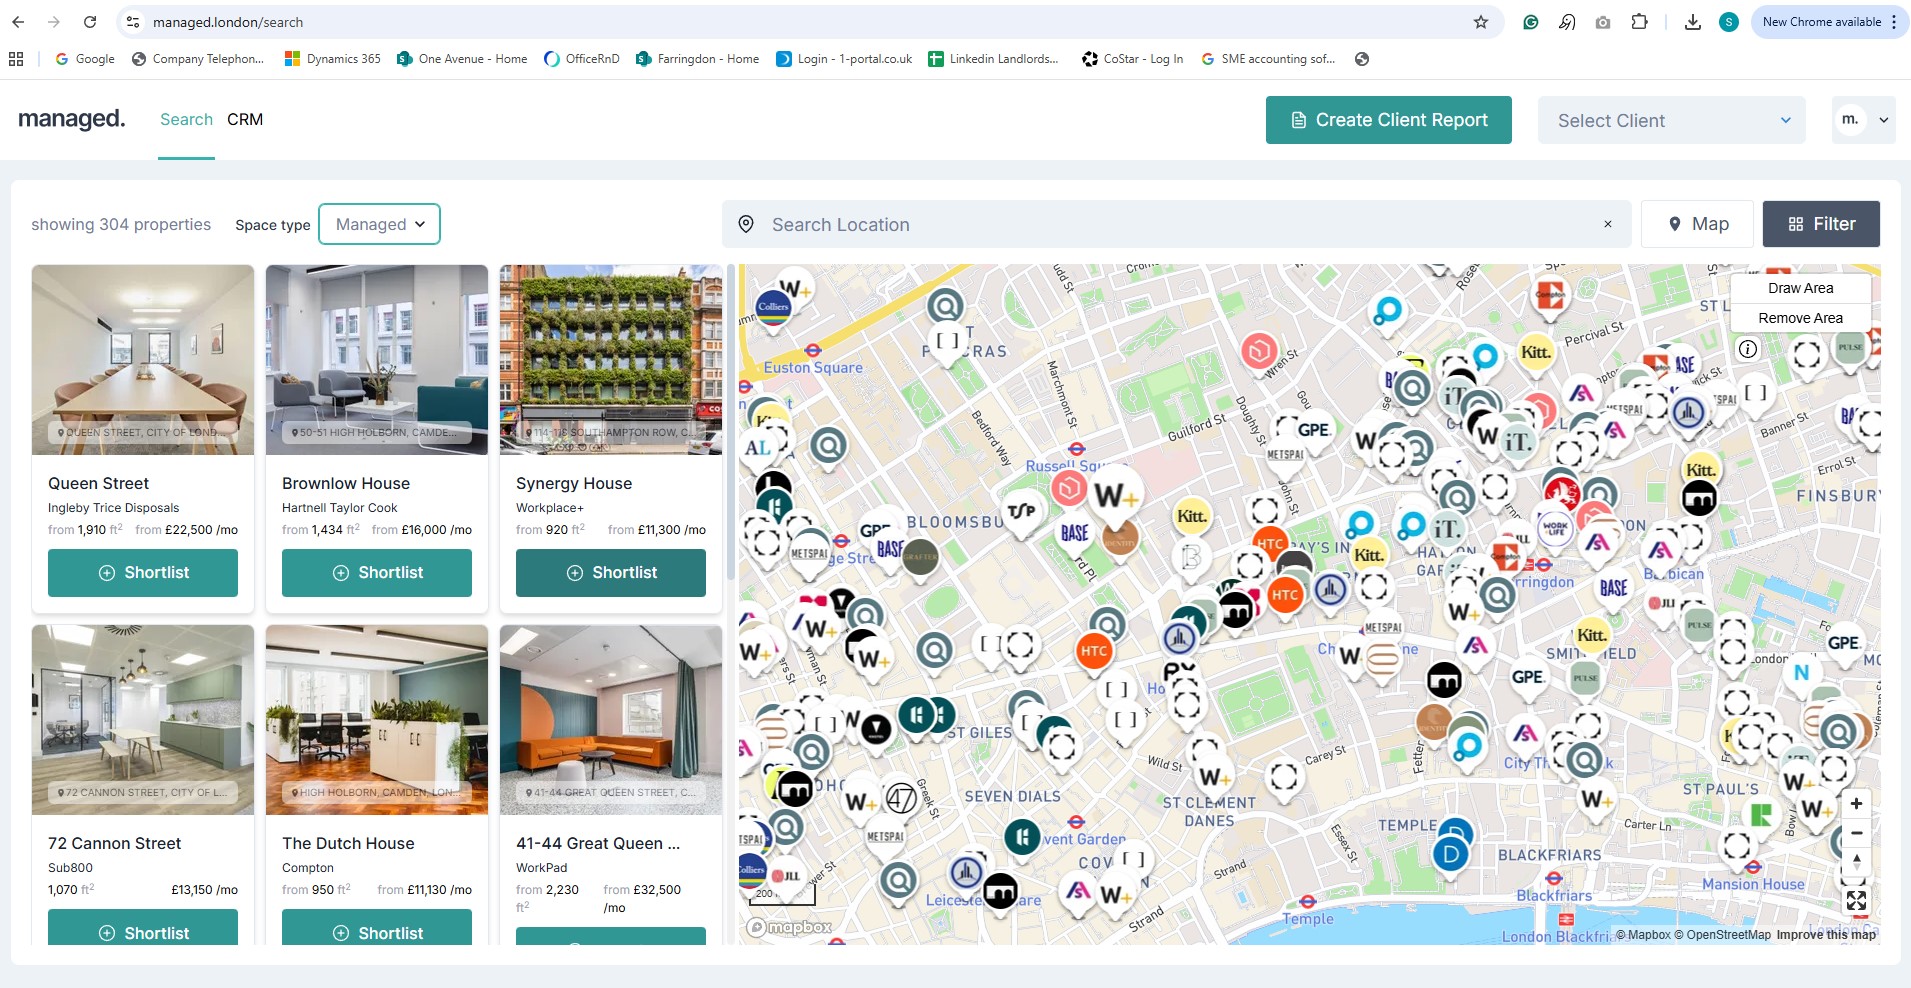Select the Search tab
This screenshot has width=1911, height=988.
pyautogui.click(x=186, y=119)
